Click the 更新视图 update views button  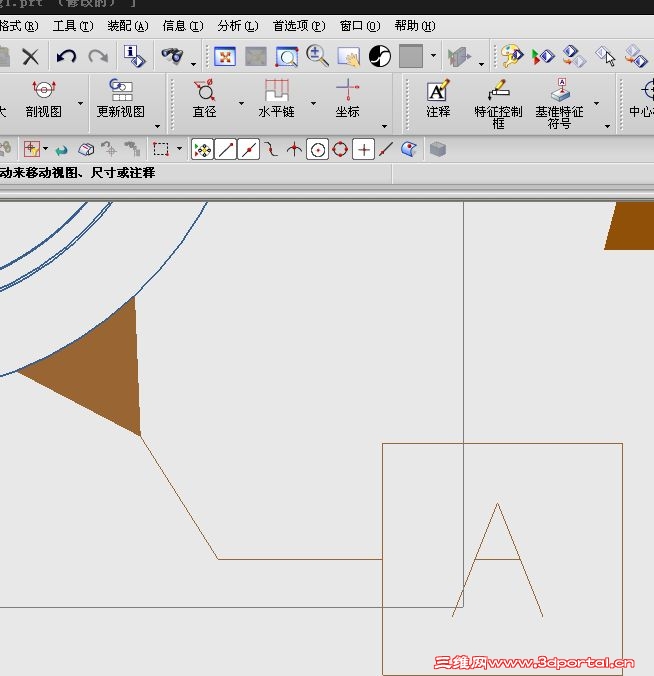point(121,99)
